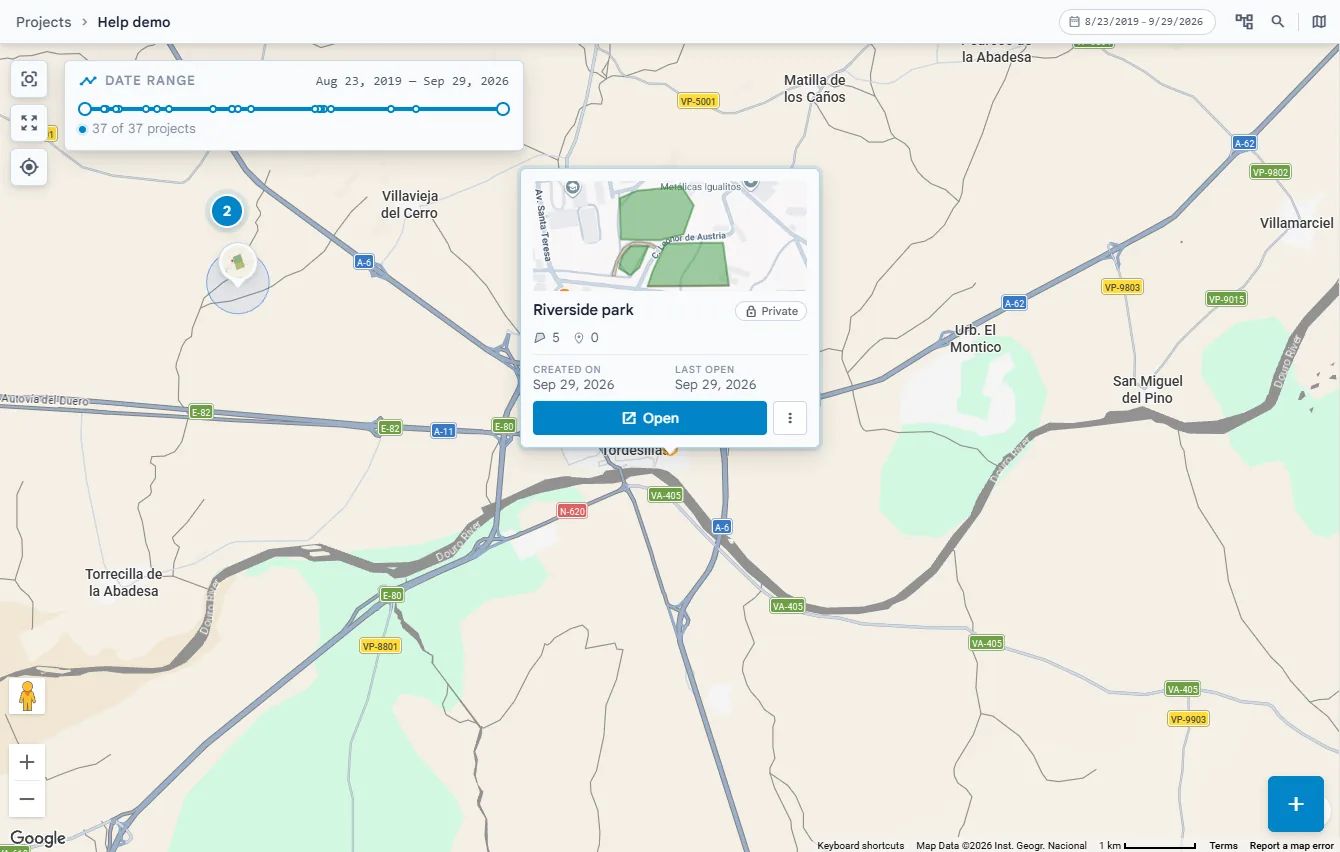This screenshot has width=1340, height=852.
Task: Click the VP-5001 road badge
Action: (x=698, y=101)
